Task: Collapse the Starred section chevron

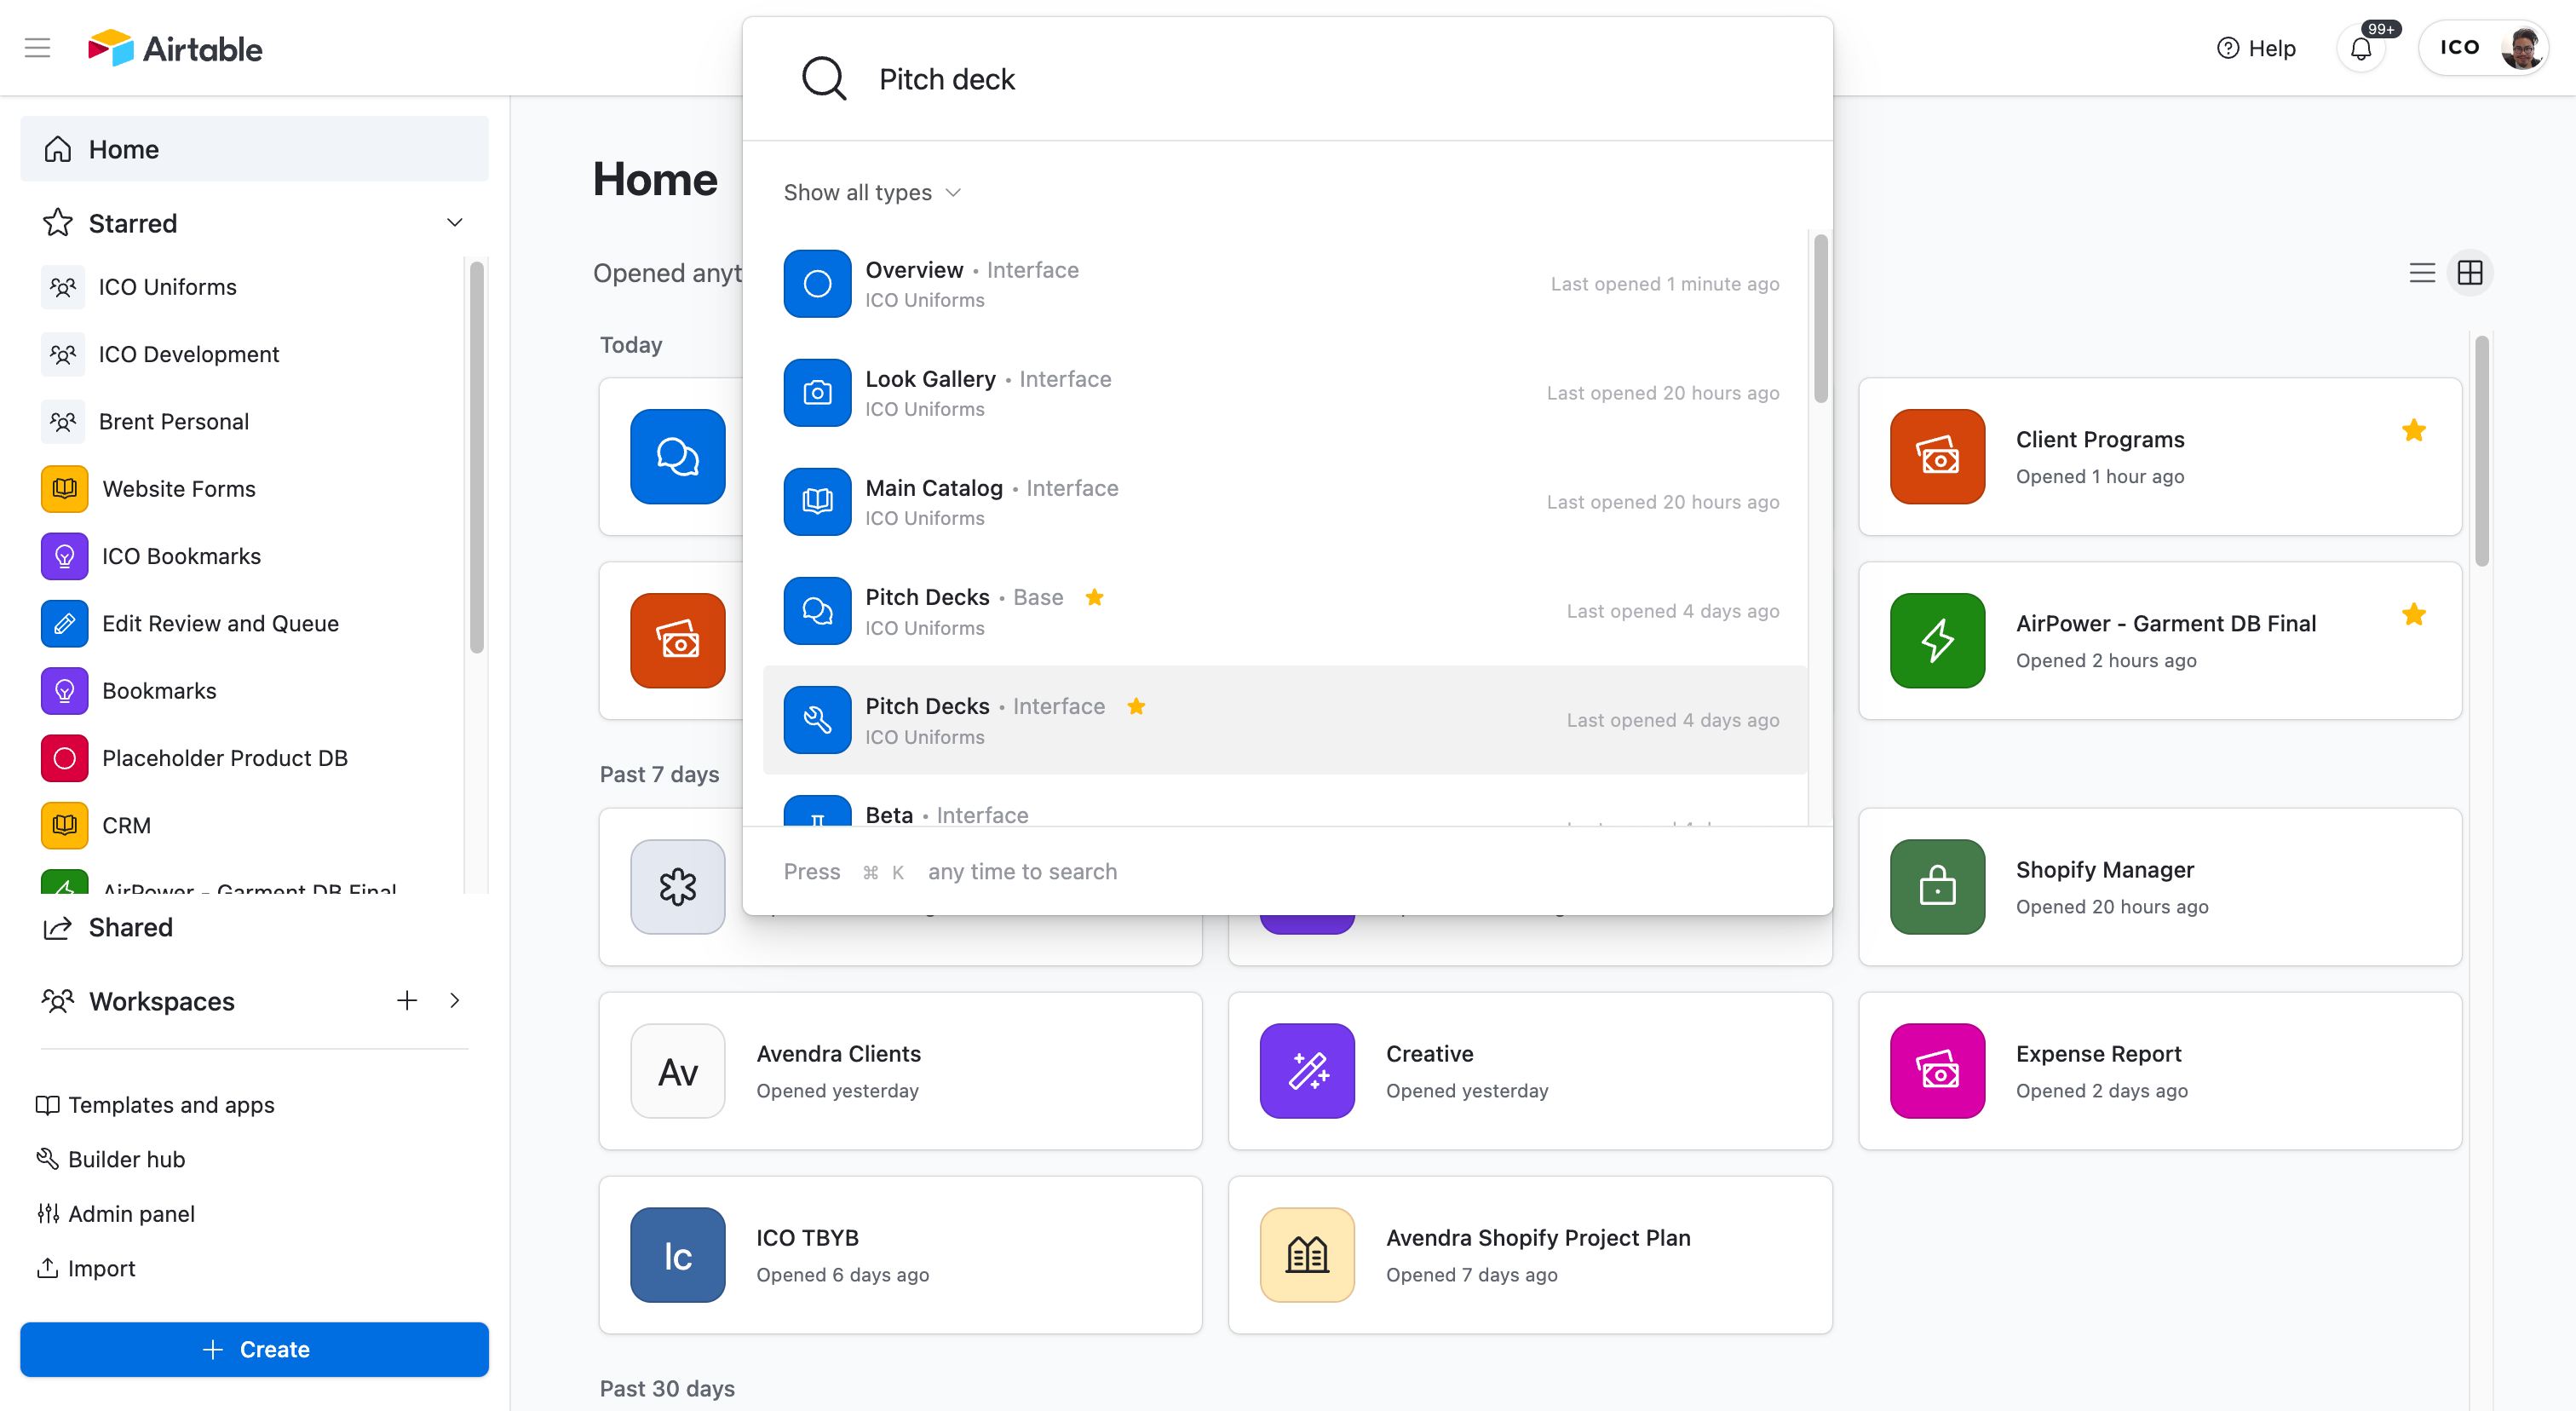Action: 454,223
